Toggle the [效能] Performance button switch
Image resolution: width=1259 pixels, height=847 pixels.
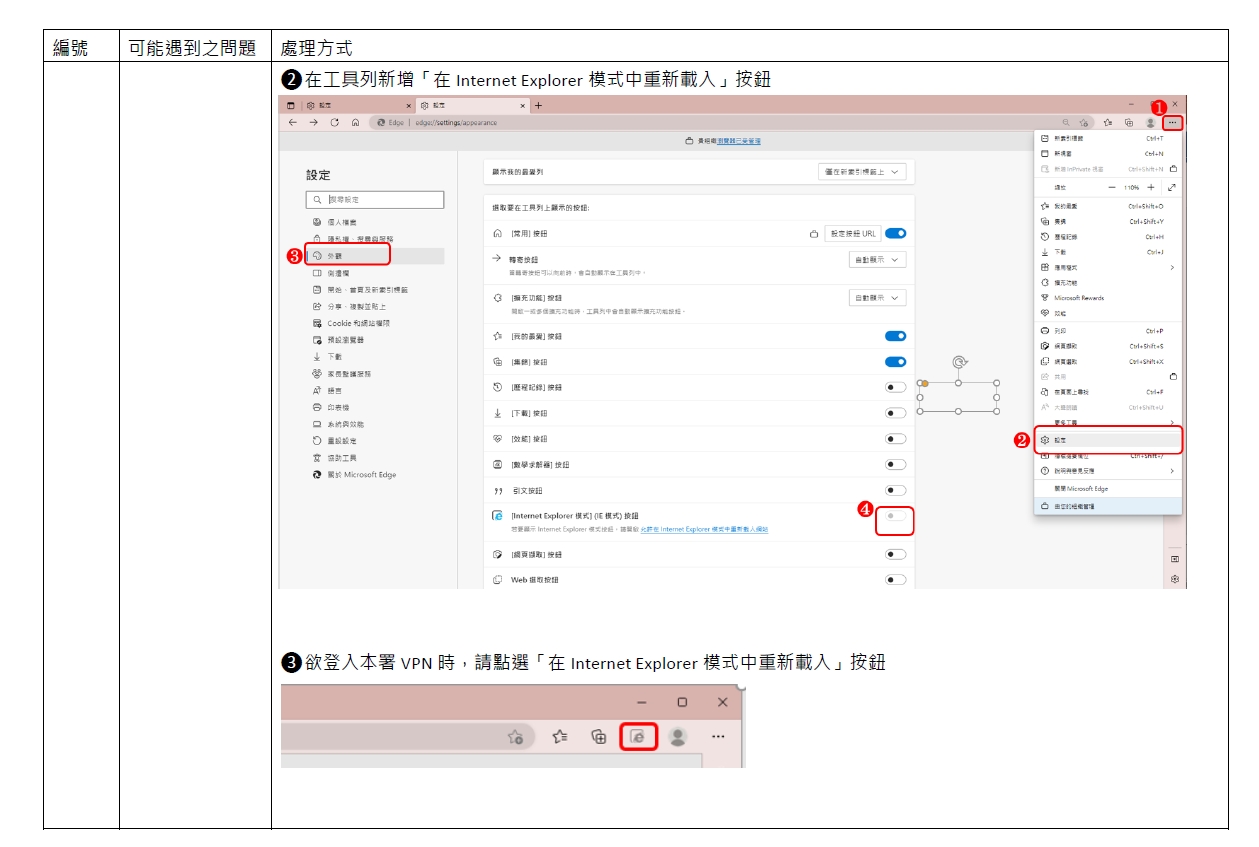coord(895,439)
